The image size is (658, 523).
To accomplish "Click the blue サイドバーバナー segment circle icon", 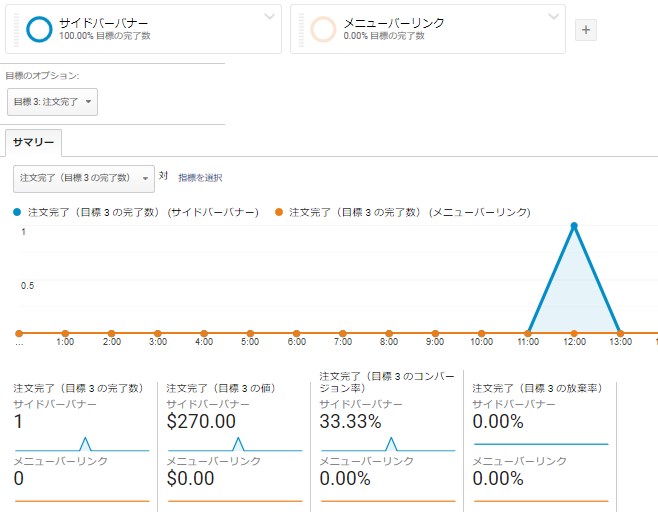I will click(x=39, y=29).
